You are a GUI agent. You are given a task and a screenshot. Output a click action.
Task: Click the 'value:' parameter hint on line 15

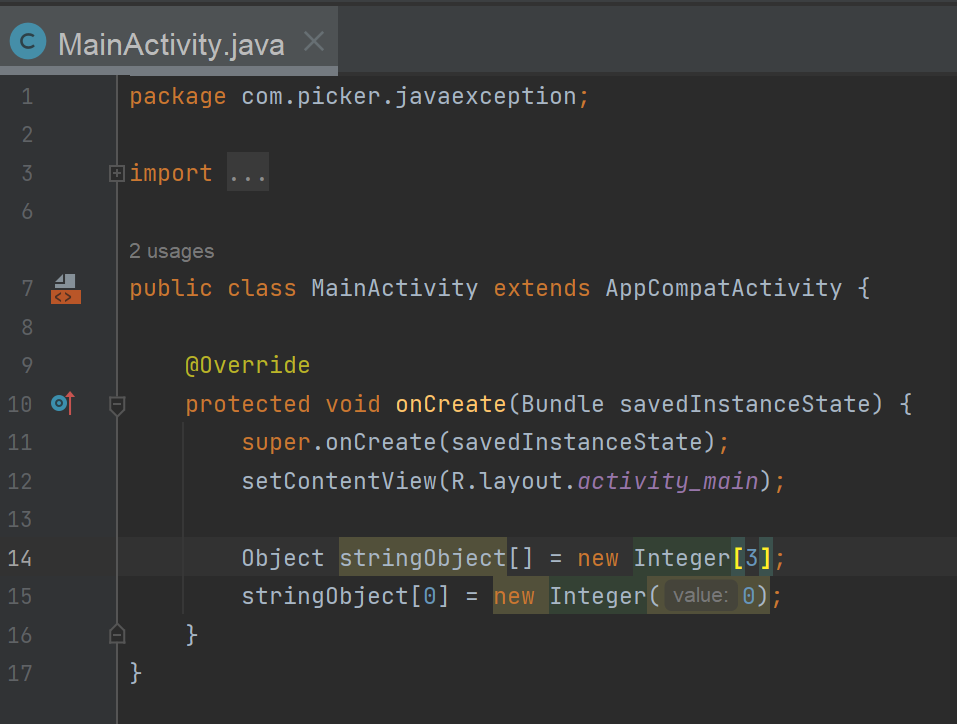tap(701, 595)
